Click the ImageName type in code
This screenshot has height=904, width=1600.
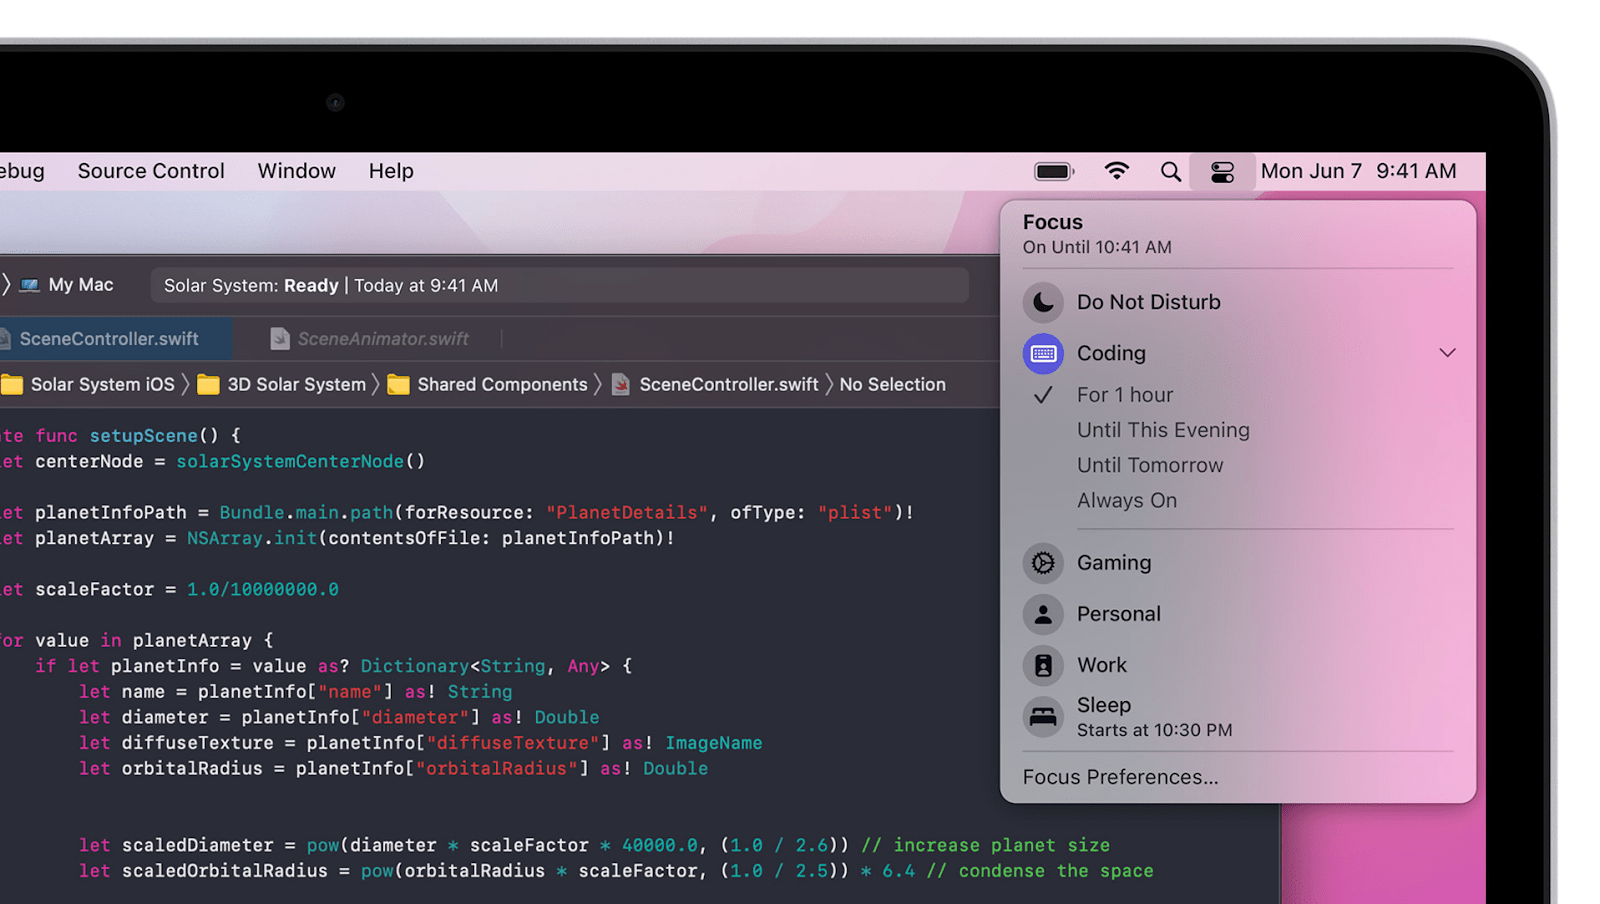[714, 743]
